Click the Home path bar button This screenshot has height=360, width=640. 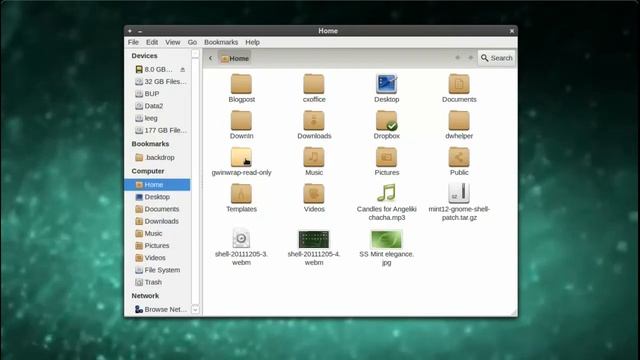[235, 59]
